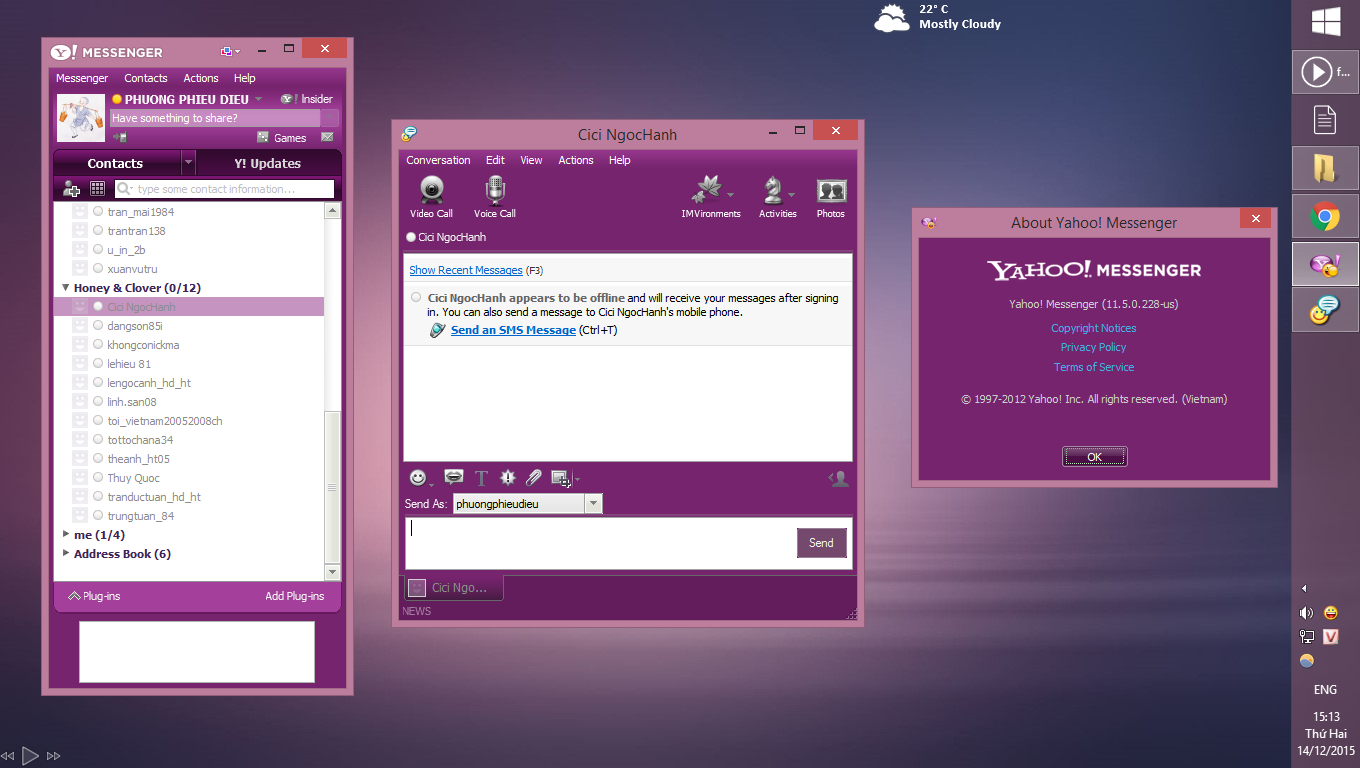Click the skin color chooser icon in the title bar
The height and width of the screenshot is (768, 1360).
[x=229, y=50]
